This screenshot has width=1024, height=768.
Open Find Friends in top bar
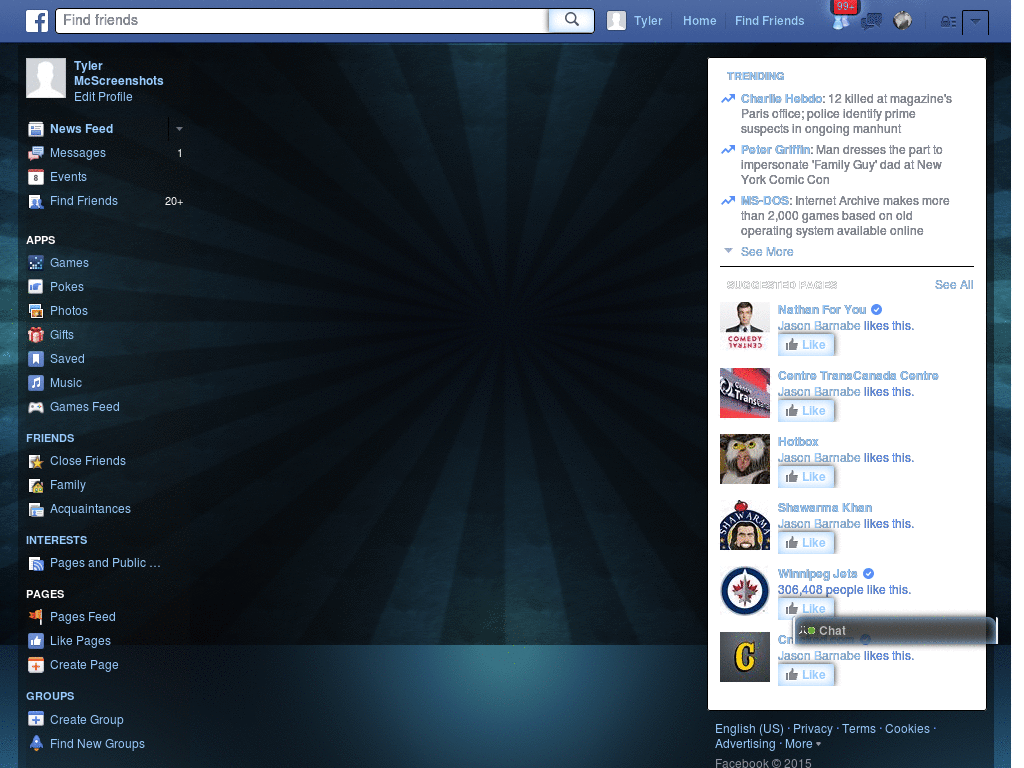coord(769,21)
